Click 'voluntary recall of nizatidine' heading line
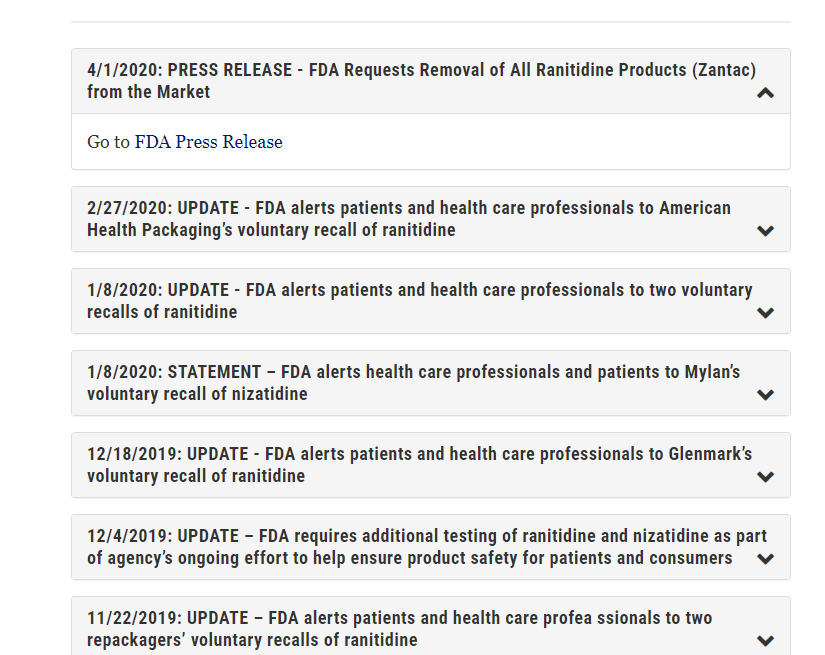 pos(197,394)
